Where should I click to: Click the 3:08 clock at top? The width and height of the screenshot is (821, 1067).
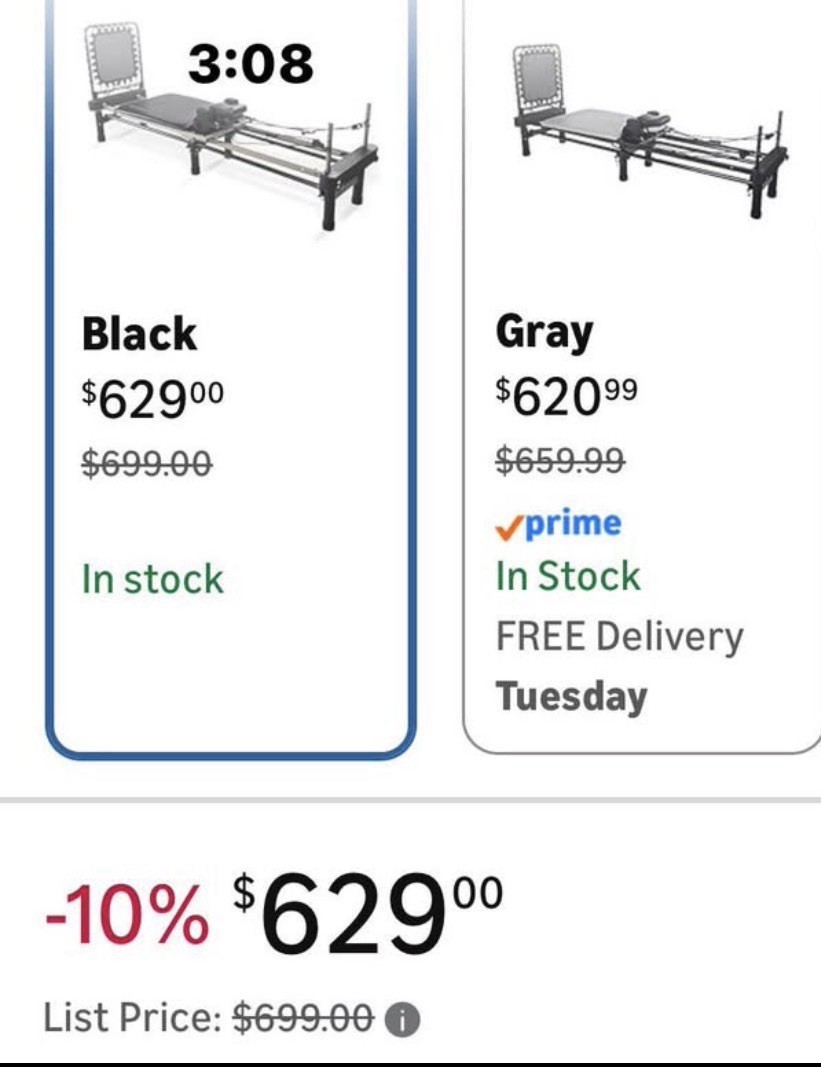point(251,63)
